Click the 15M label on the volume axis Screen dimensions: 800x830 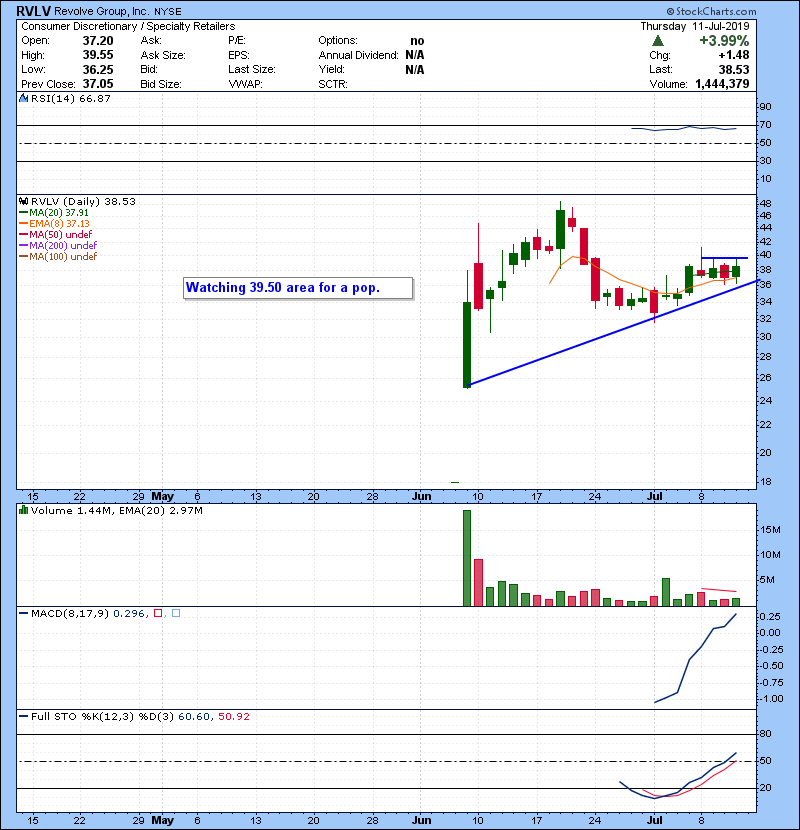770,530
